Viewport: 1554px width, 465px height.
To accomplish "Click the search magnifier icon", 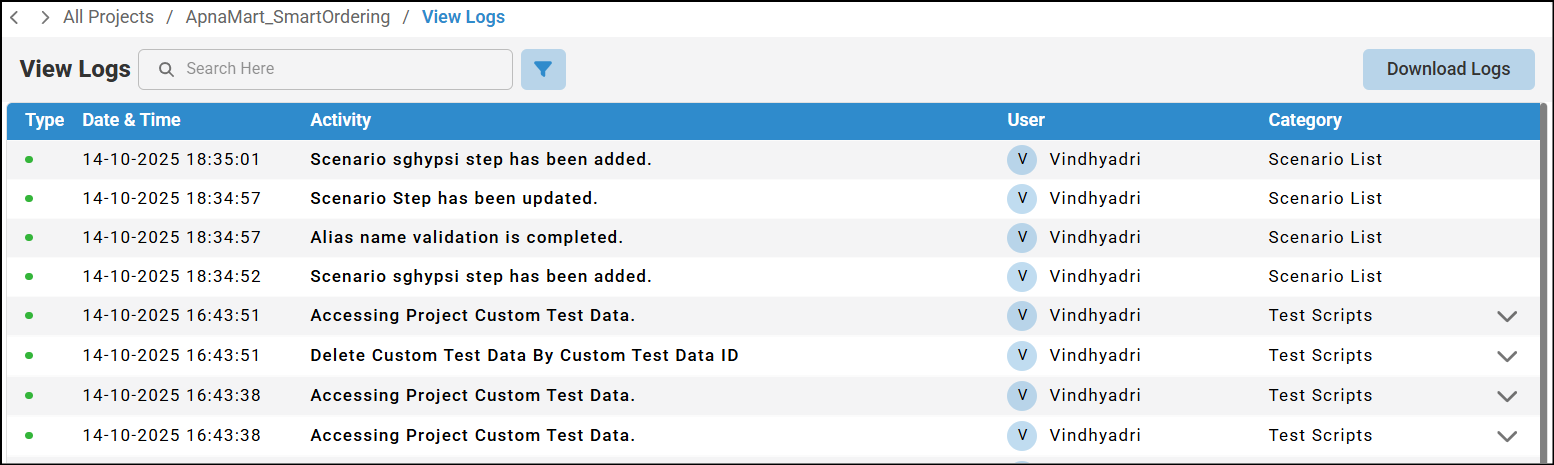I will tap(167, 69).
